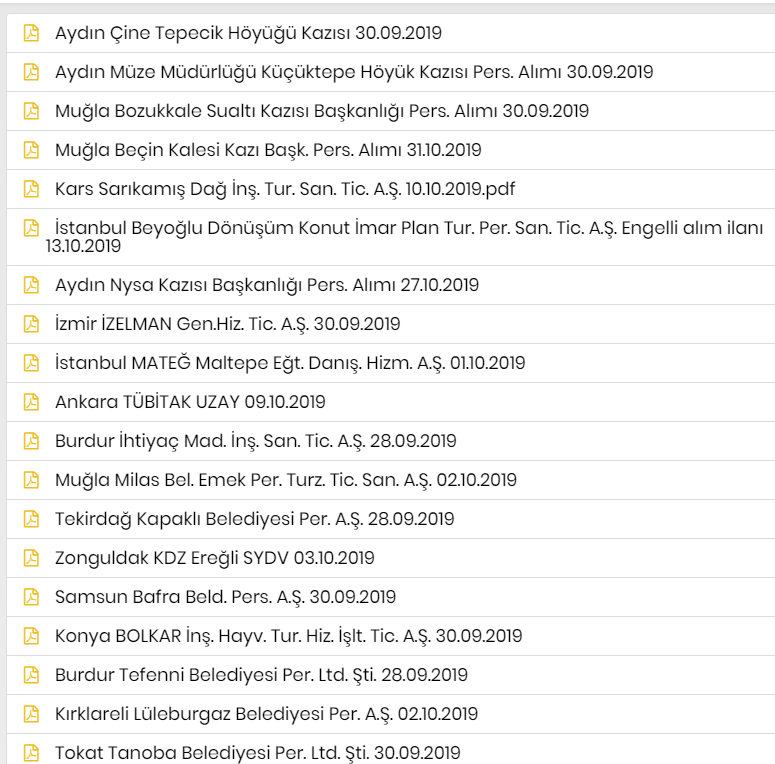Click PDF icon beside Aydın Çine Tepecik Höyüğü
Image resolution: width=775 pixels, height=764 pixels.
[31, 33]
